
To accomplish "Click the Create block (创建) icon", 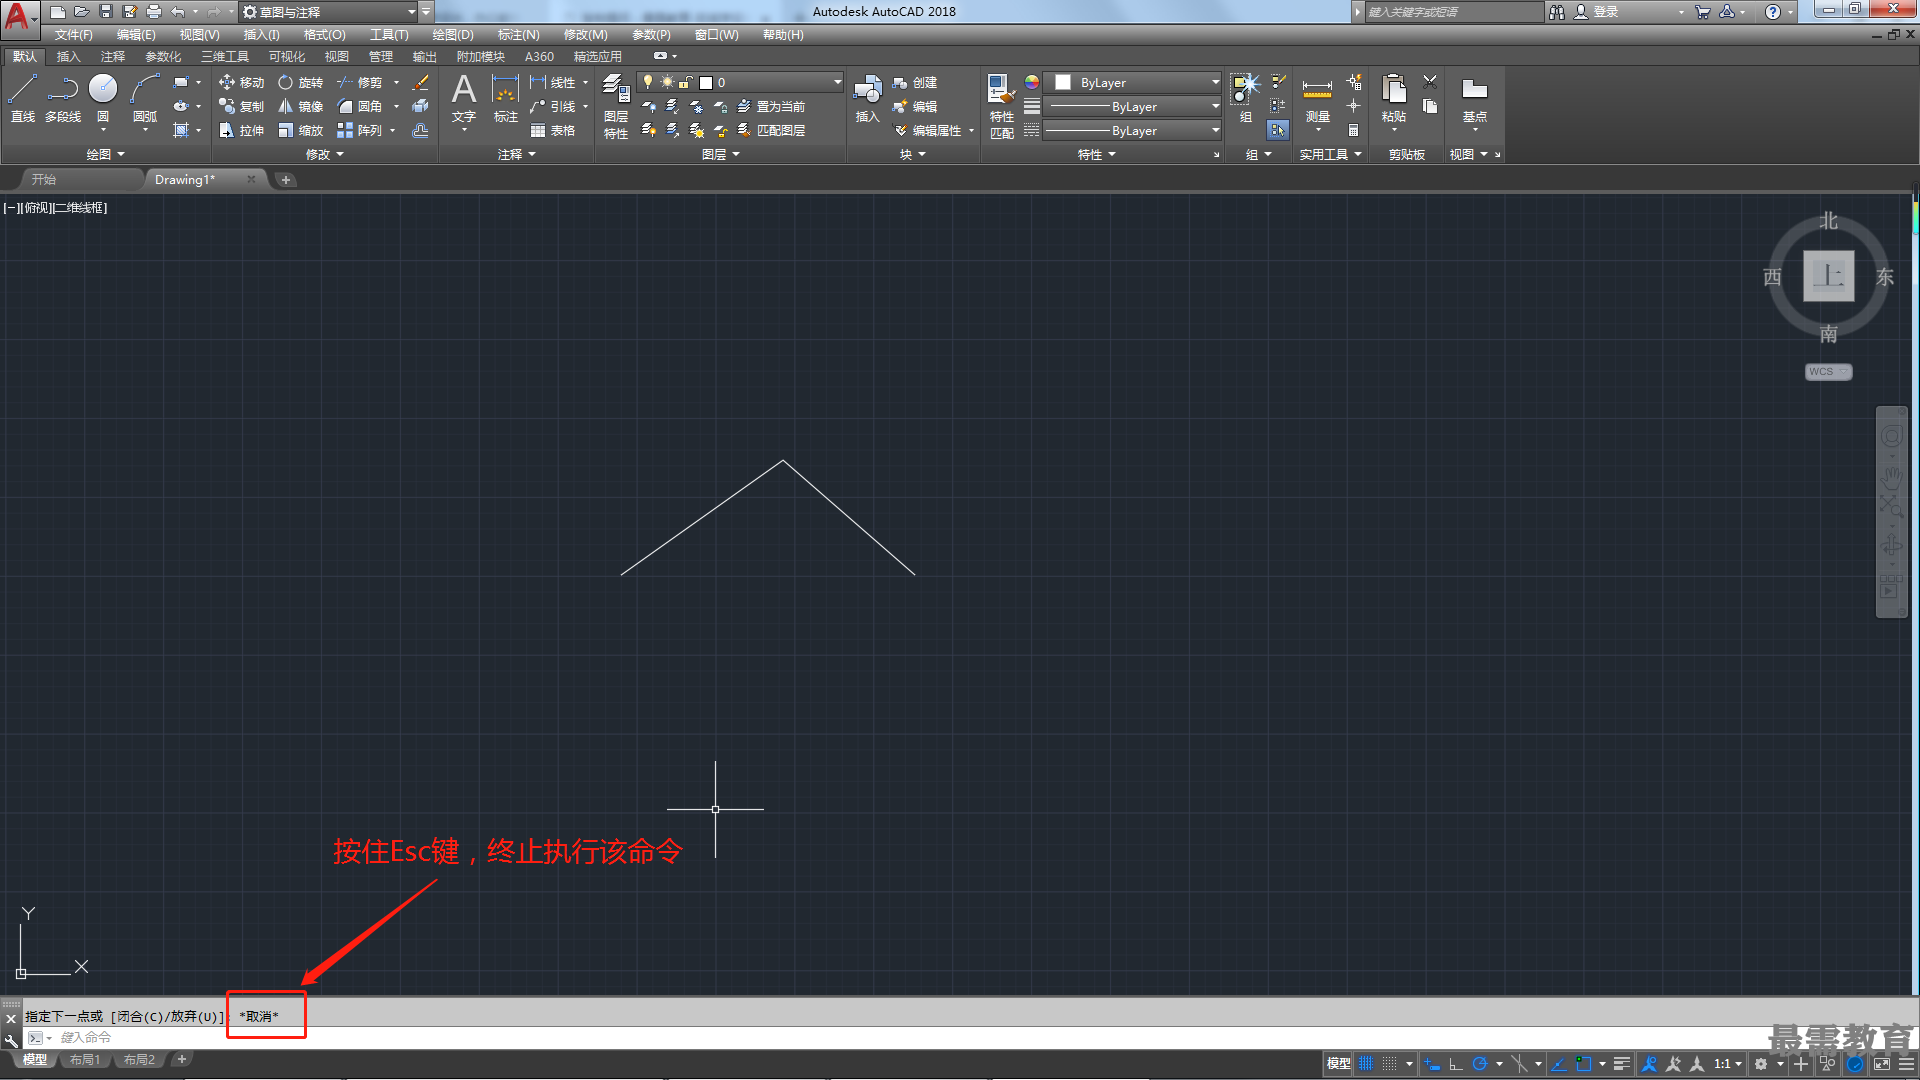I will point(915,83).
